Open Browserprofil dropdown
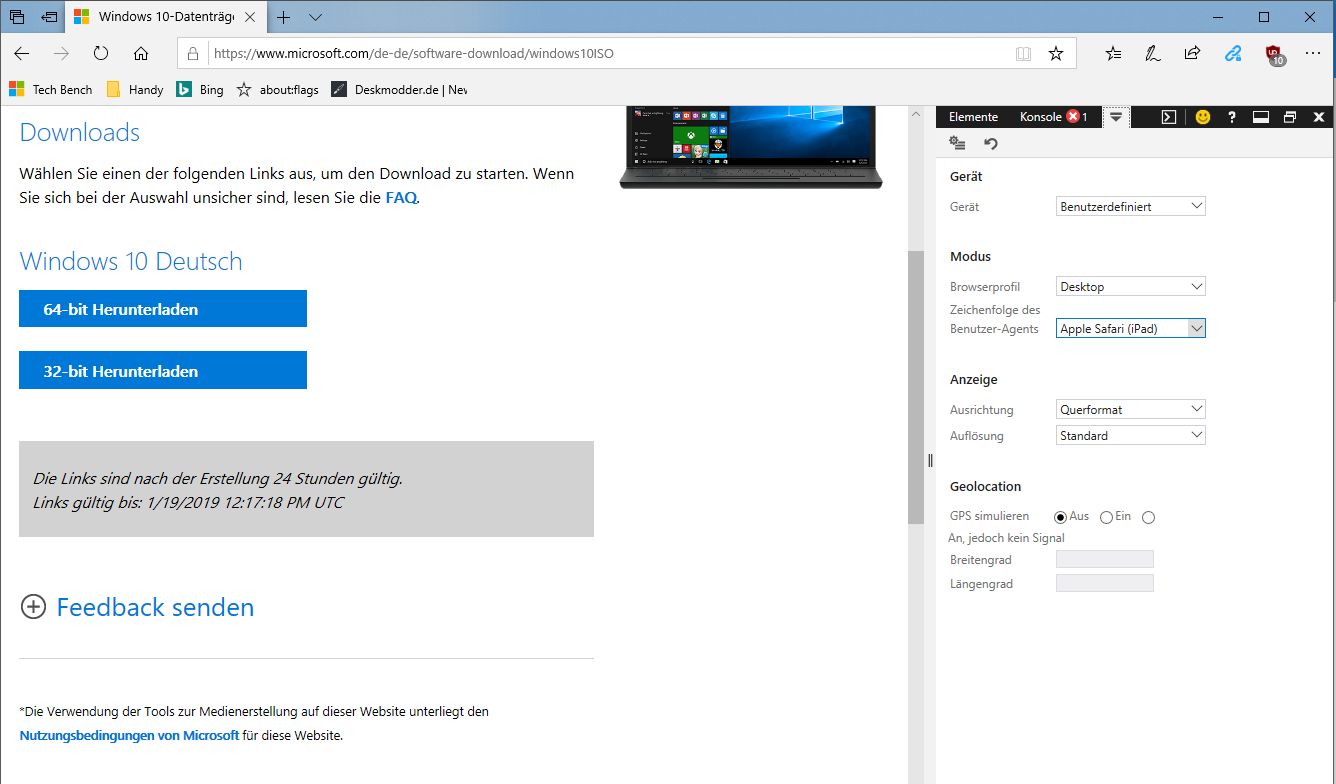The image size is (1336, 784). click(1131, 287)
